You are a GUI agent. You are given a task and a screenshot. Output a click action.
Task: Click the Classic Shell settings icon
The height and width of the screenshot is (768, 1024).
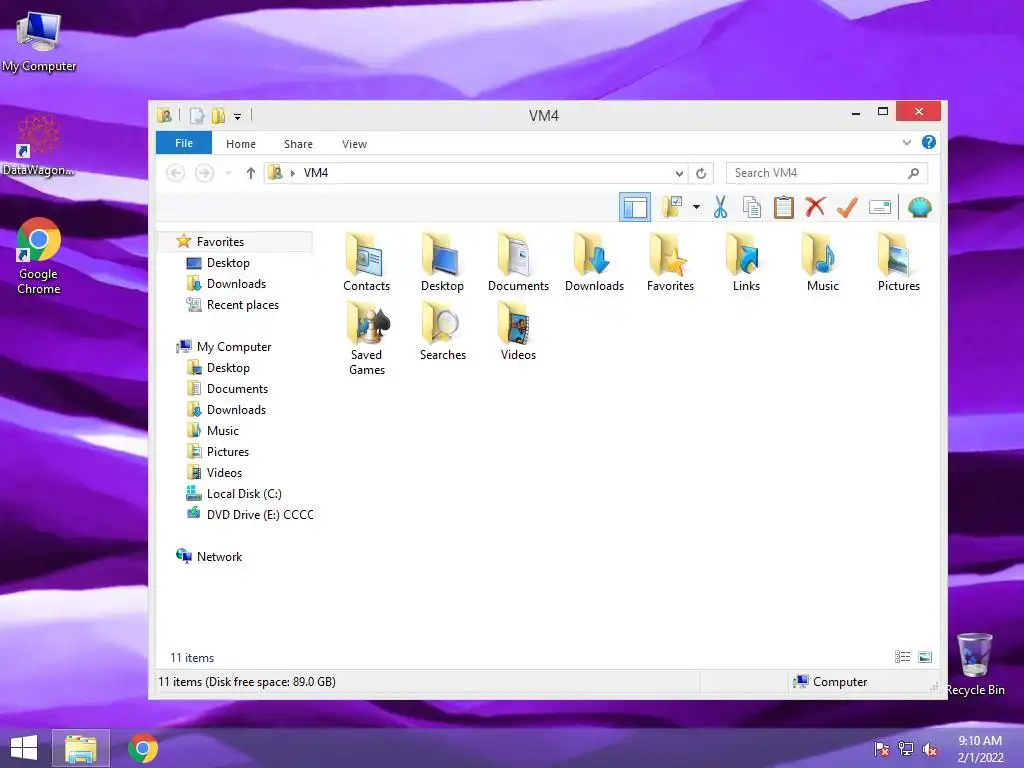tap(920, 208)
